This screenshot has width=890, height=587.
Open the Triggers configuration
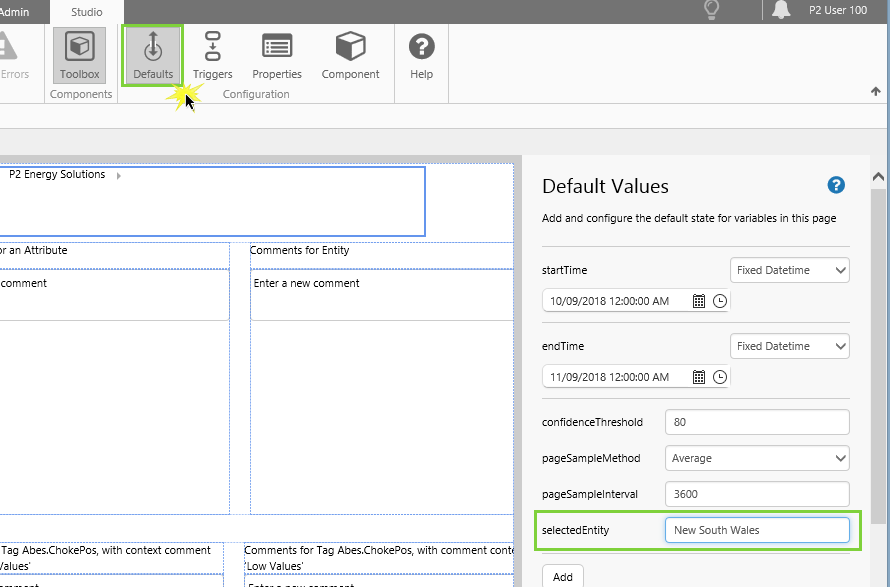click(212, 56)
